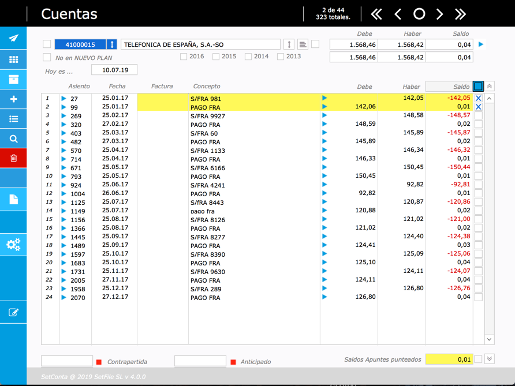
Task: Sort by Asiento column header
Action: pyautogui.click(x=79, y=86)
